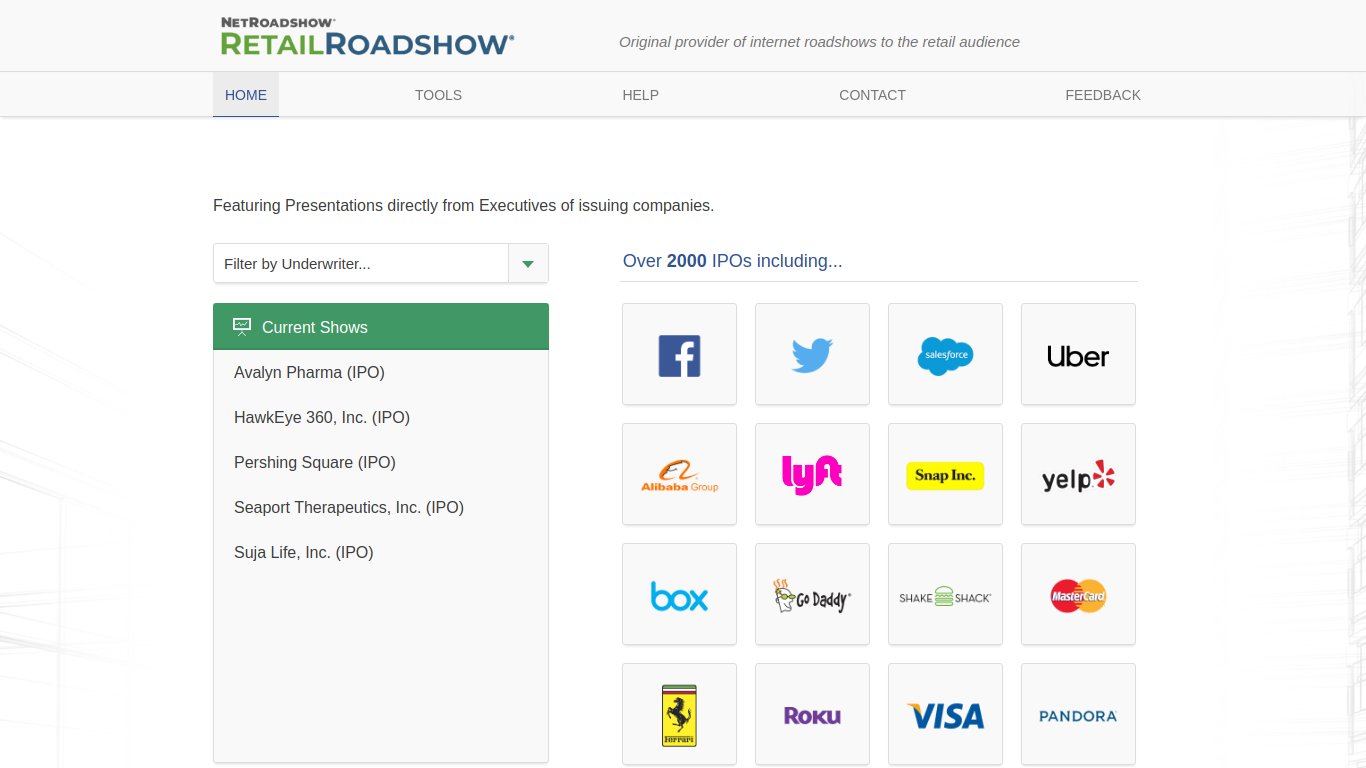Click the purple Roku logo tile
This screenshot has height=768, width=1366.
(812, 714)
